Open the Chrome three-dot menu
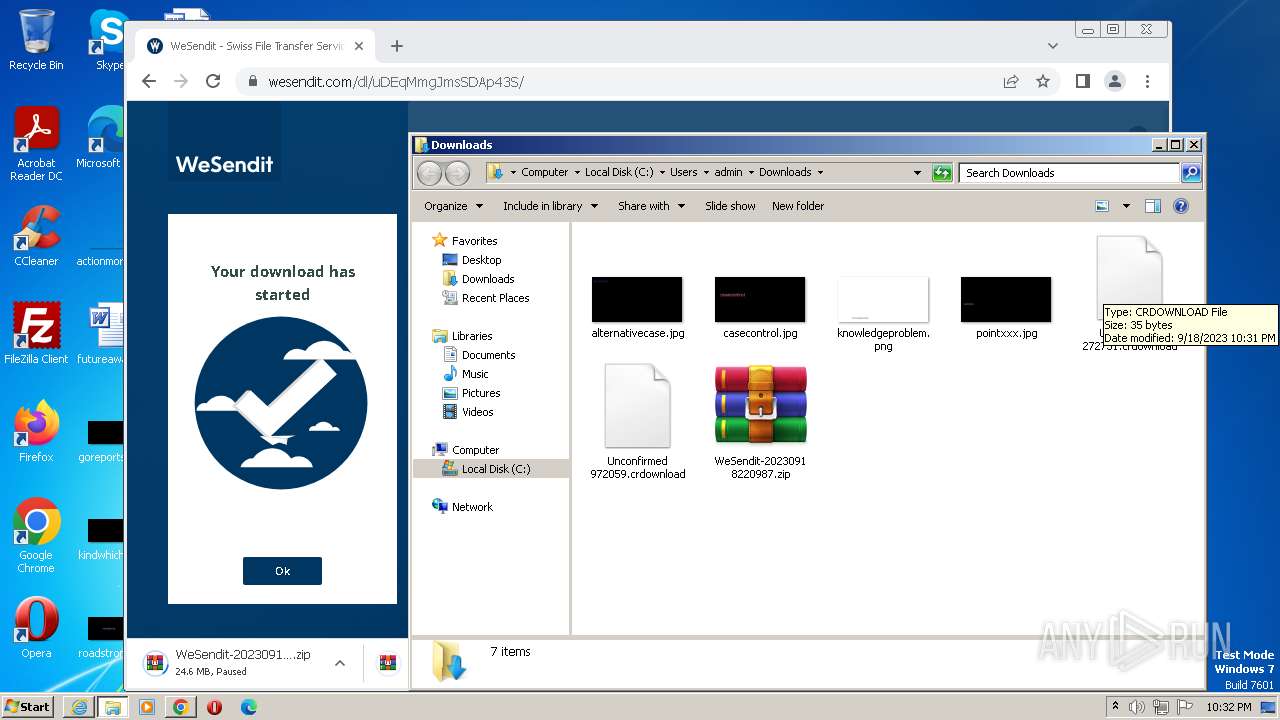Viewport: 1280px width, 720px height. coord(1147,81)
